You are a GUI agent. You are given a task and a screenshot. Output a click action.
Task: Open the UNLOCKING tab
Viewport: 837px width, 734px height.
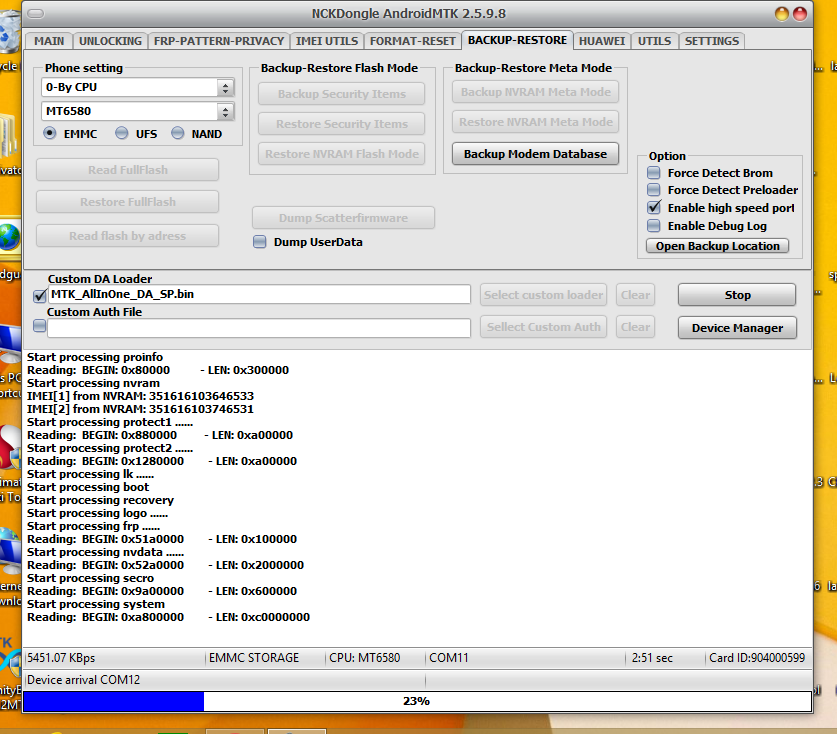click(110, 41)
